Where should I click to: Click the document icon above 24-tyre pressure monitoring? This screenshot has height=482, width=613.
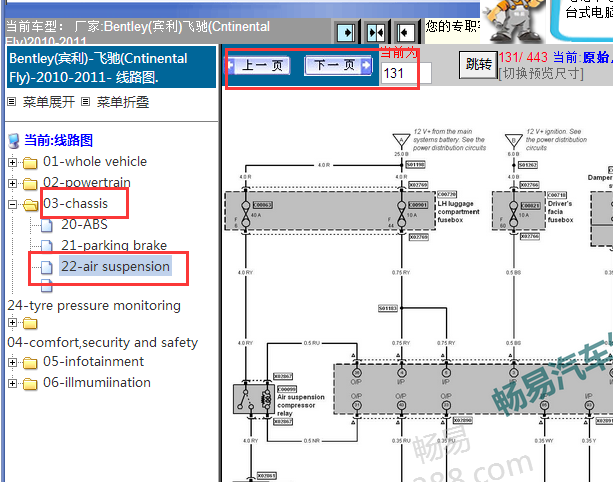click(x=47, y=286)
